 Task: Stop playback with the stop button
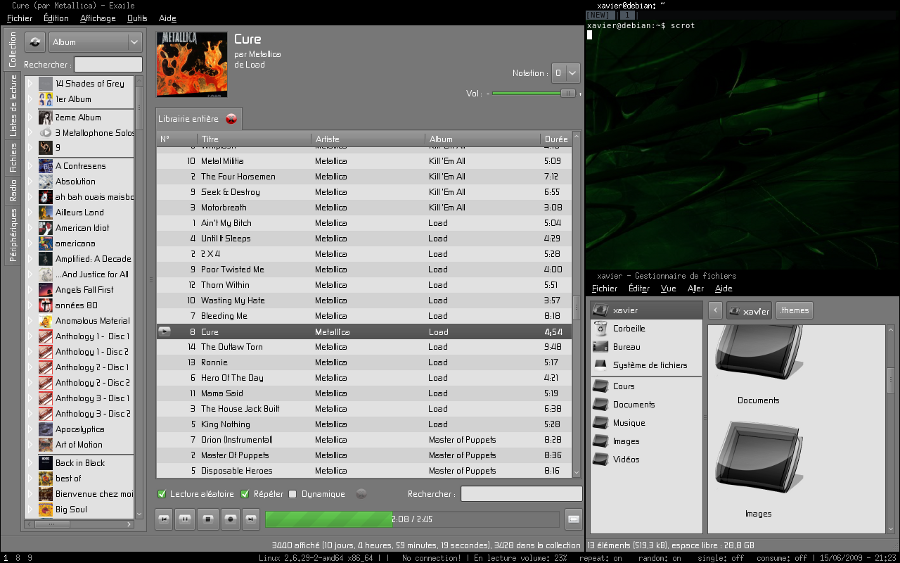click(208, 519)
